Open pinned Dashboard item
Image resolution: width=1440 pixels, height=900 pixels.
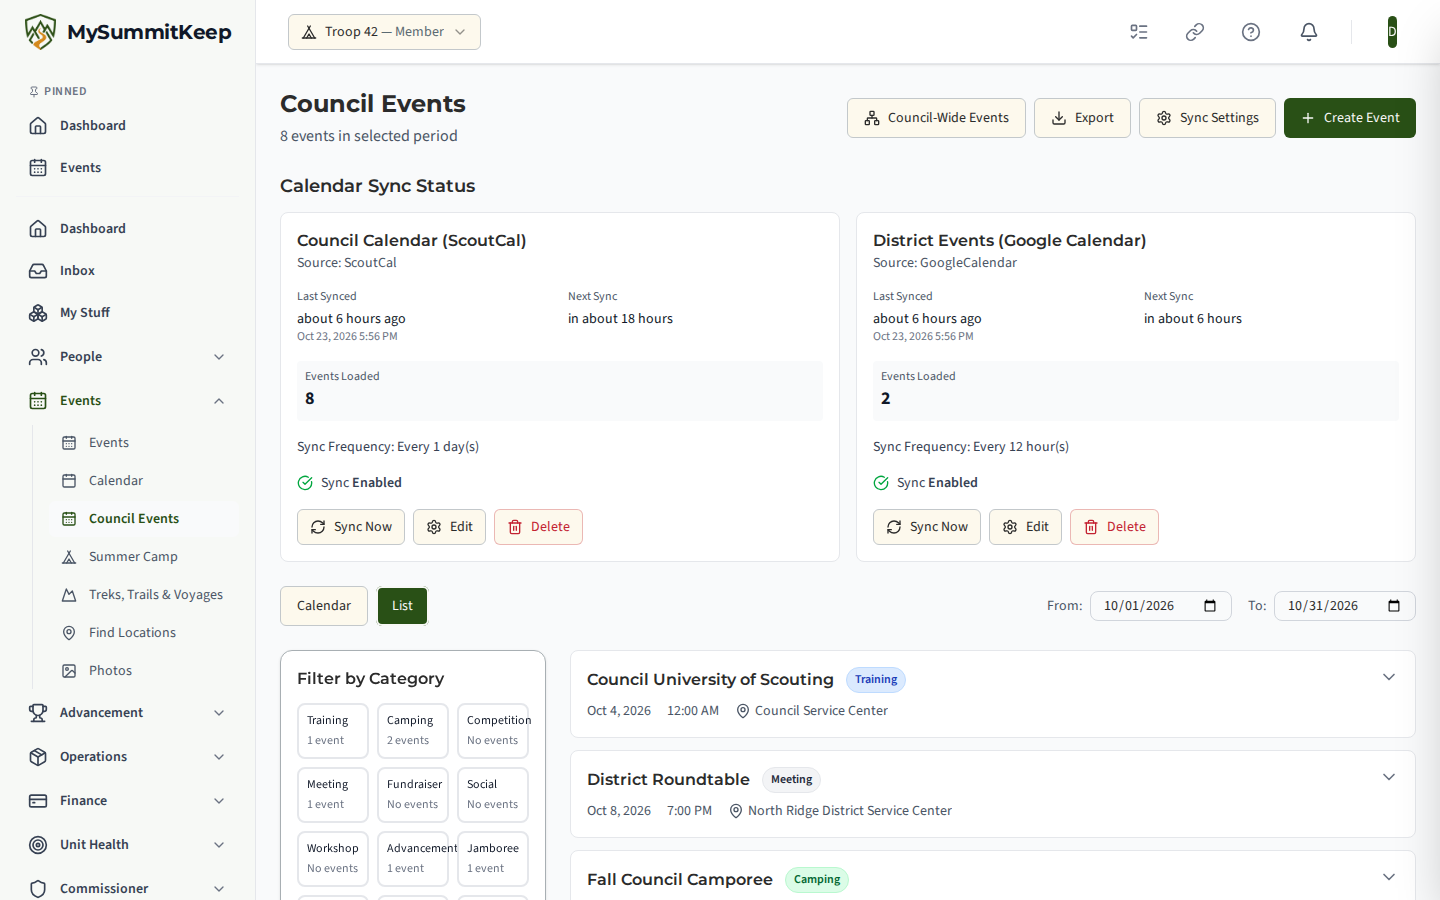[128, 125]
